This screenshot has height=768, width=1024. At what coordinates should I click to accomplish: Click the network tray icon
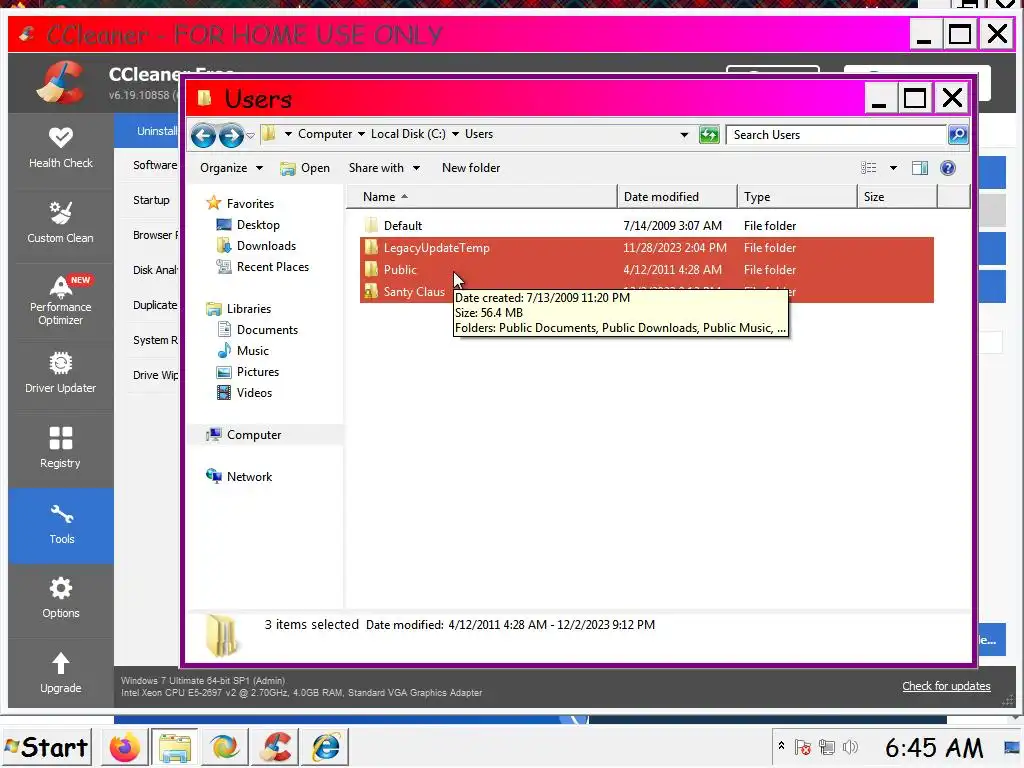coord(827,747)
